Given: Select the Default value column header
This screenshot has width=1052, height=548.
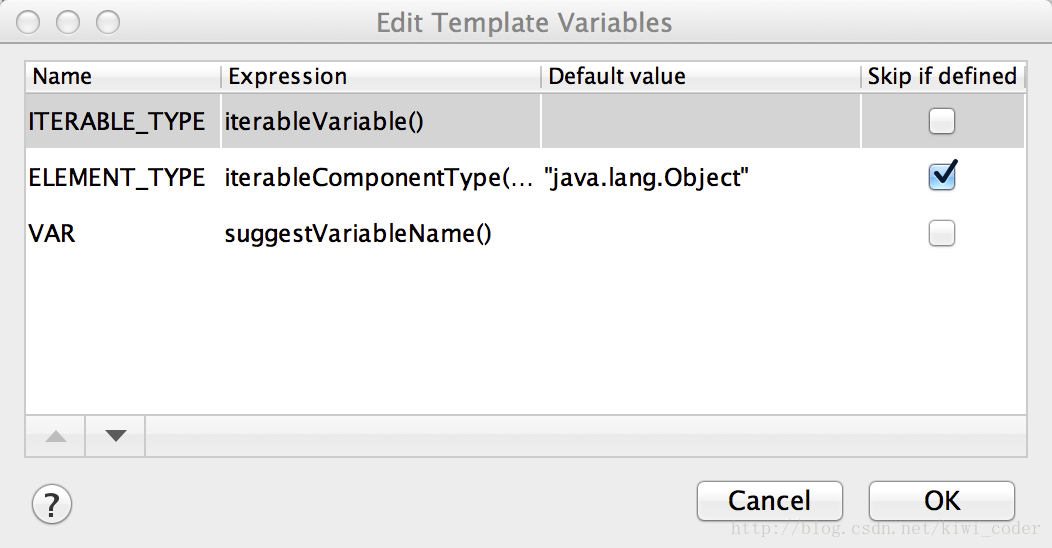Looking at the screenshot, I should 701,76.
